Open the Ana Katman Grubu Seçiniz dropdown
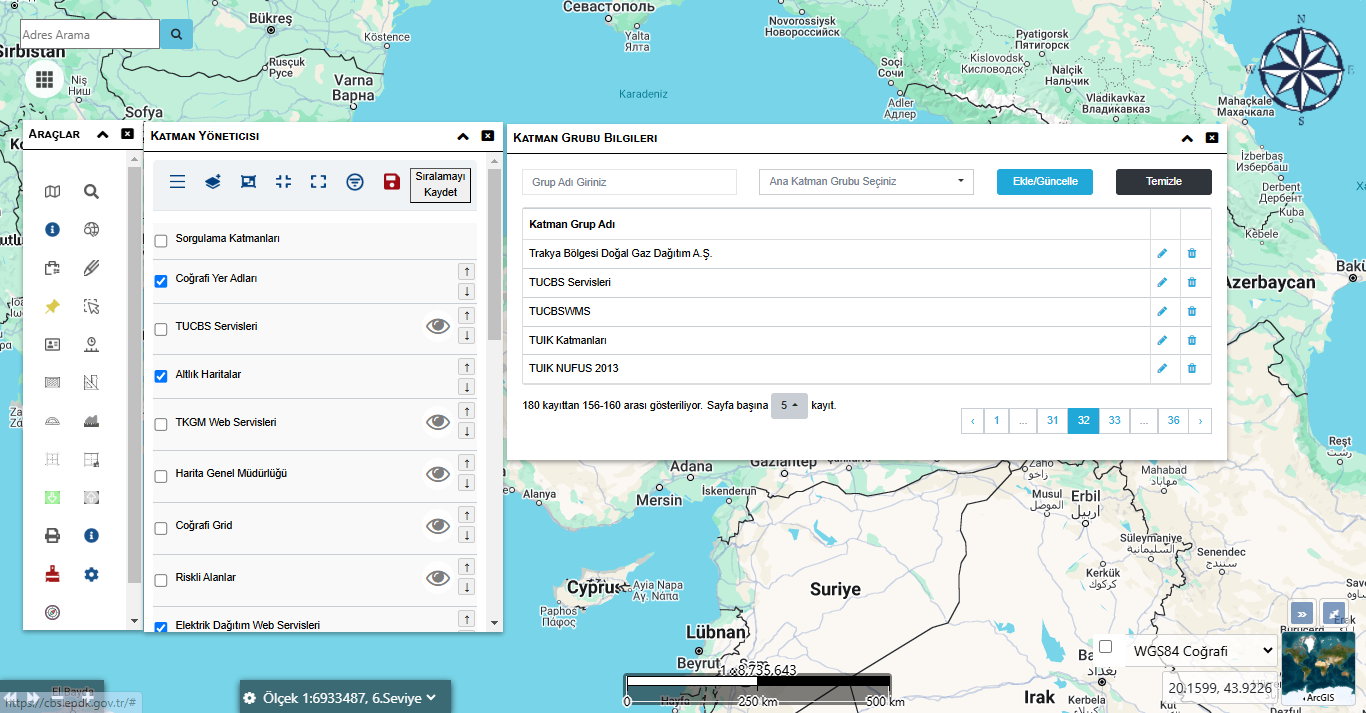This screenshot has height=713, width=1366. pos(866,182)
